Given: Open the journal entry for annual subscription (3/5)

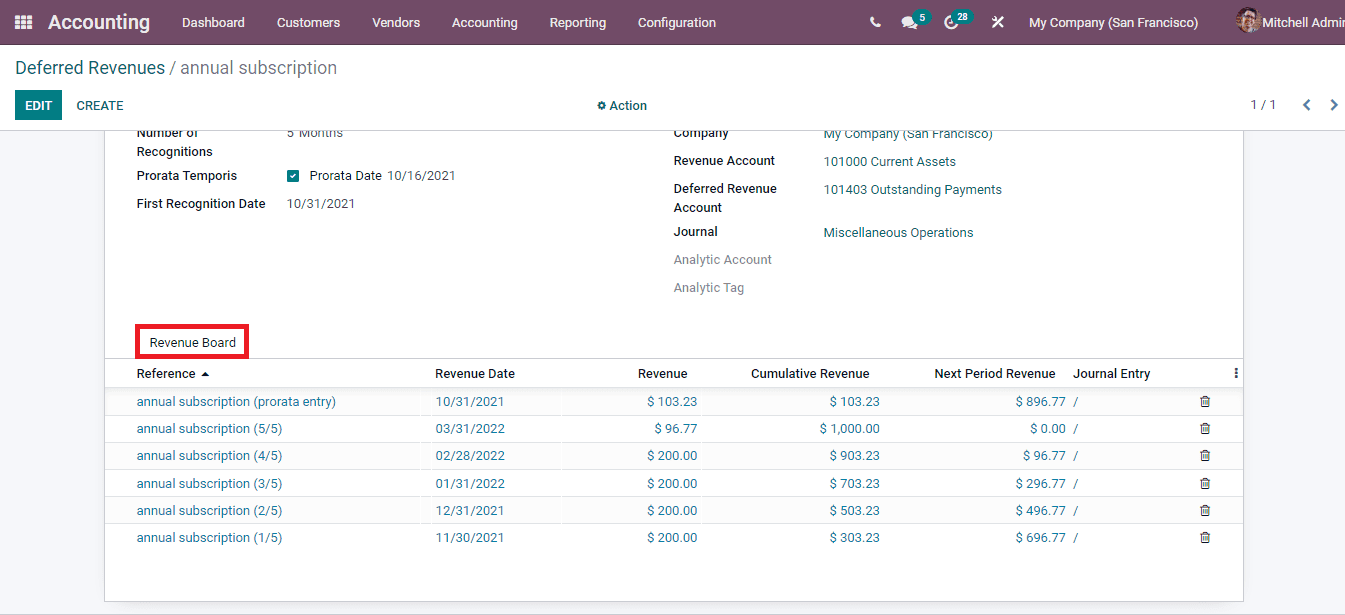Looking at the screenshot, I should pyautogui.click(x=1074, y=482).
